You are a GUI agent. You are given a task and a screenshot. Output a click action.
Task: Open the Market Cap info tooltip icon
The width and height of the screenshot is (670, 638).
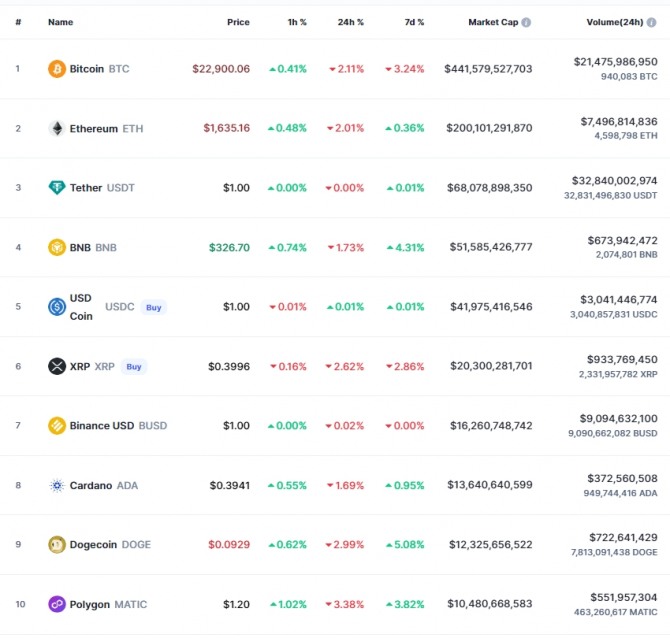(x=526, y=22)
